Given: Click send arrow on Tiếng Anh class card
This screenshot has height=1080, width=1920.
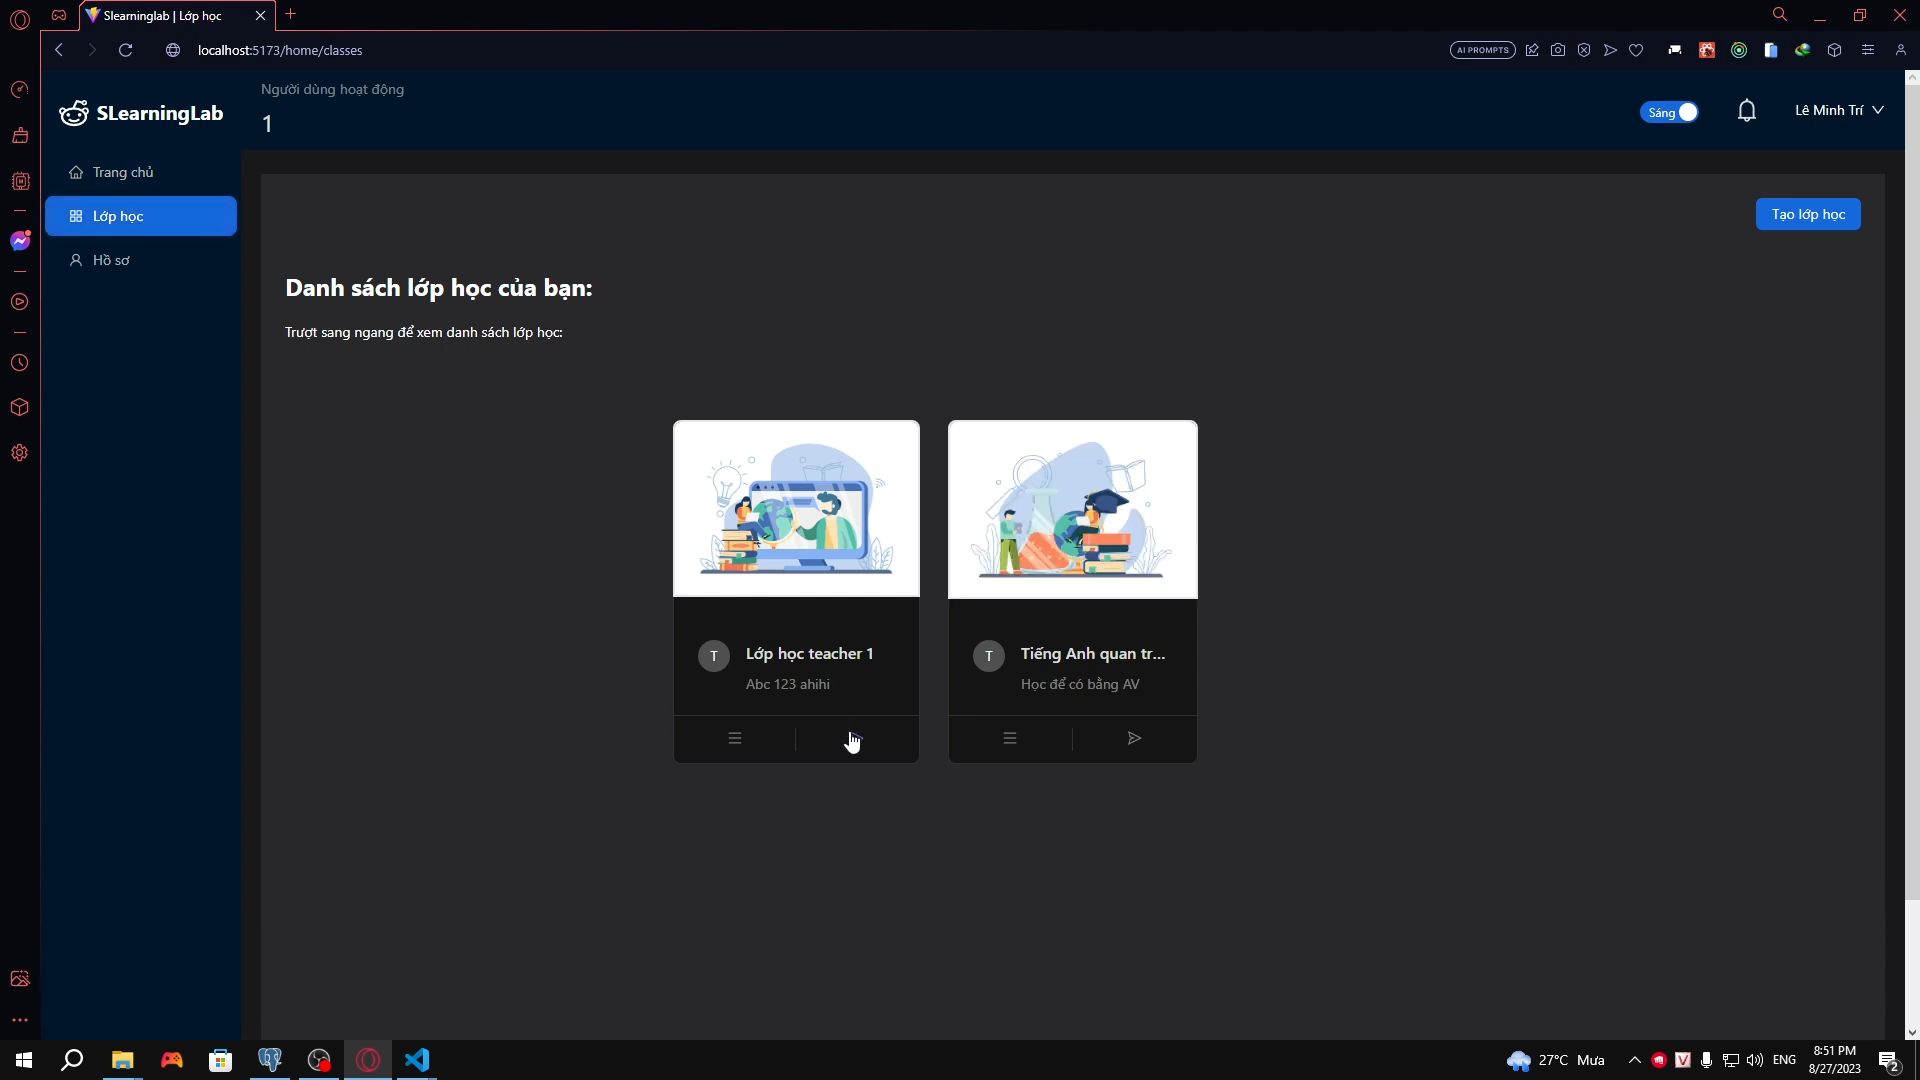Looking at the screenshot, I should coord(1134,739).
